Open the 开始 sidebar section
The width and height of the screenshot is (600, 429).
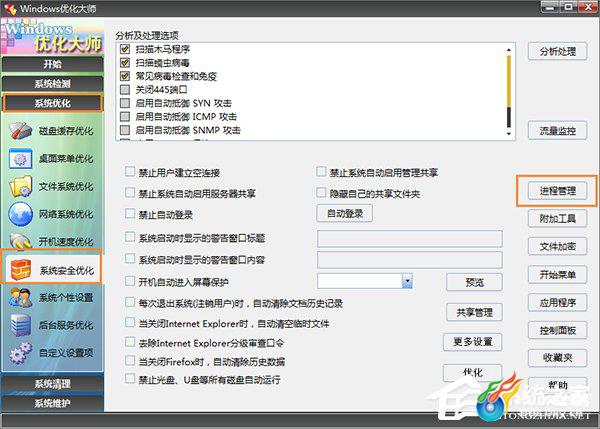click(x=52, y=64)
